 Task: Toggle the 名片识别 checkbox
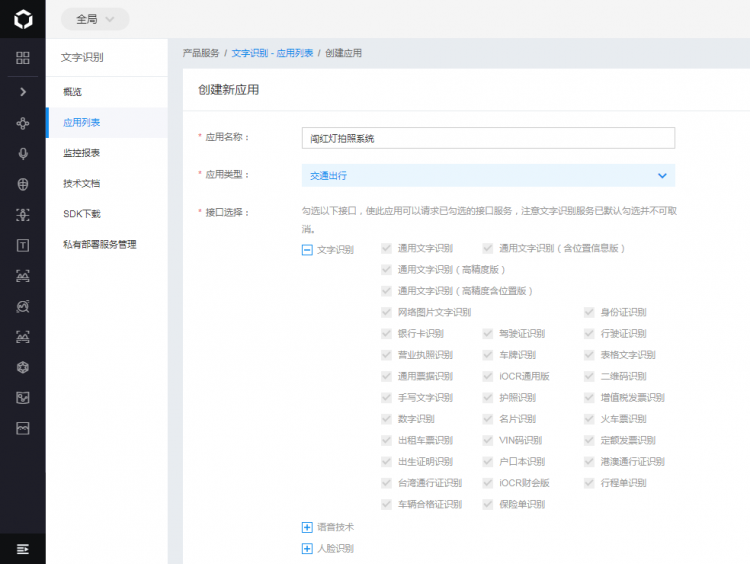(488, 419)
